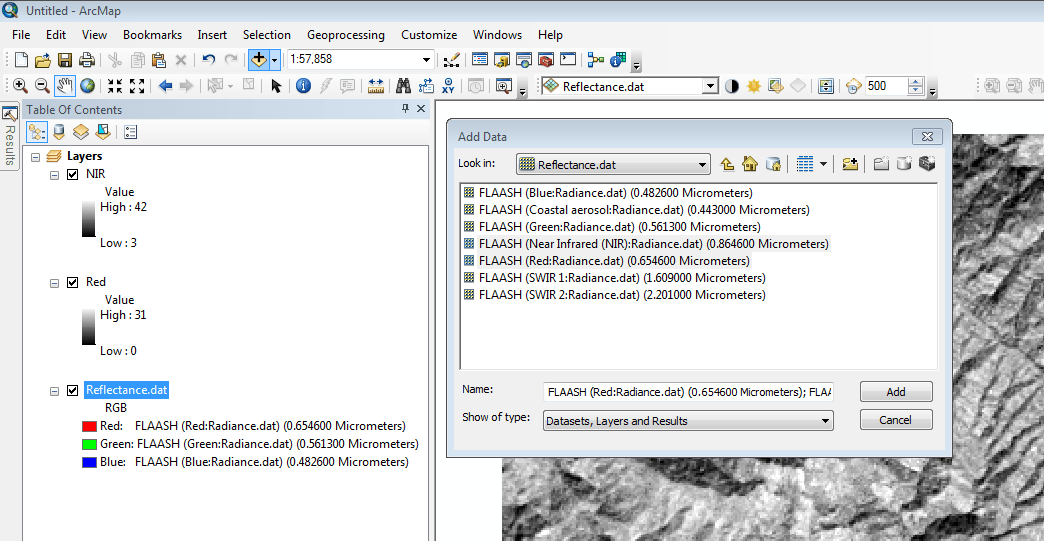This screenshot has width=1044, height=541.
Task: Go to Home folder in Add Data
Action: (750, 164)
